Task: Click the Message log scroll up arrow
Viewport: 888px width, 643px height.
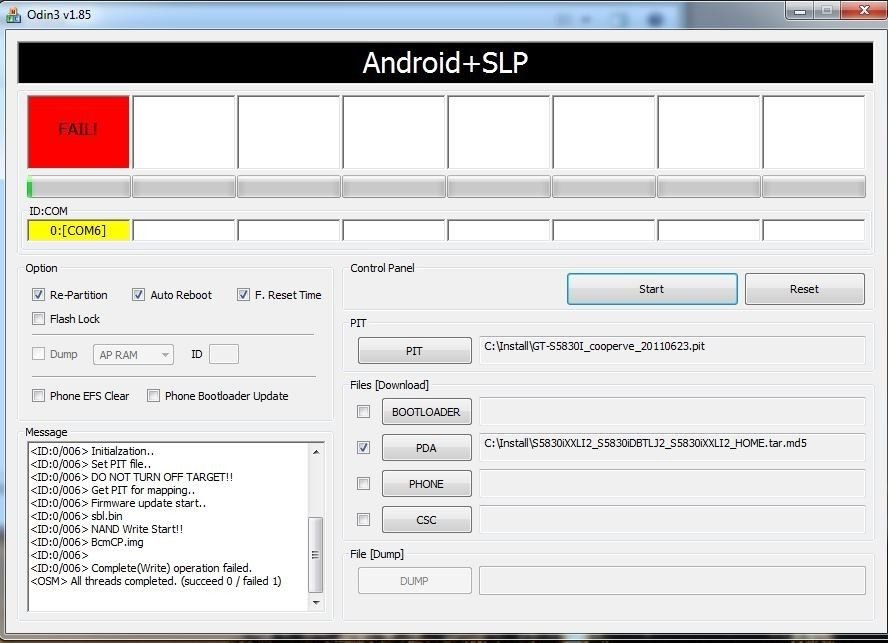Action: tap(316, 452)
